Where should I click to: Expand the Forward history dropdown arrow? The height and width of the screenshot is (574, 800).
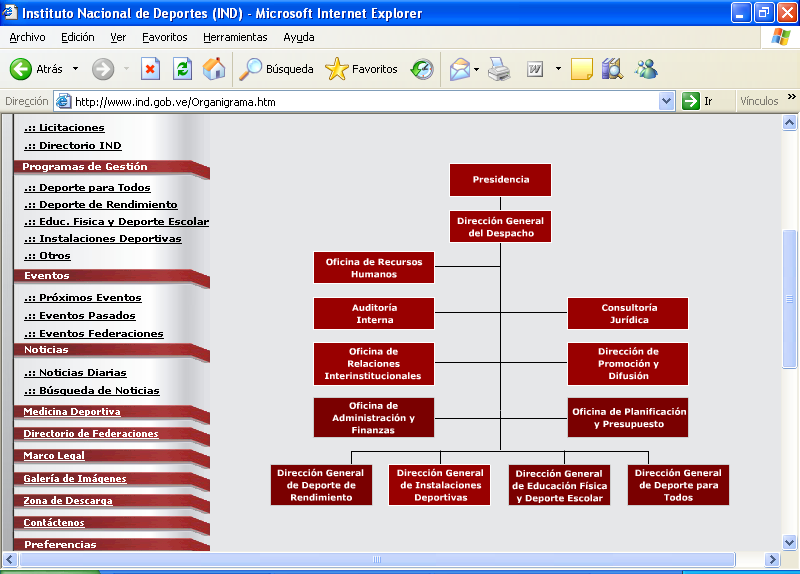click(x=126, y=69)
